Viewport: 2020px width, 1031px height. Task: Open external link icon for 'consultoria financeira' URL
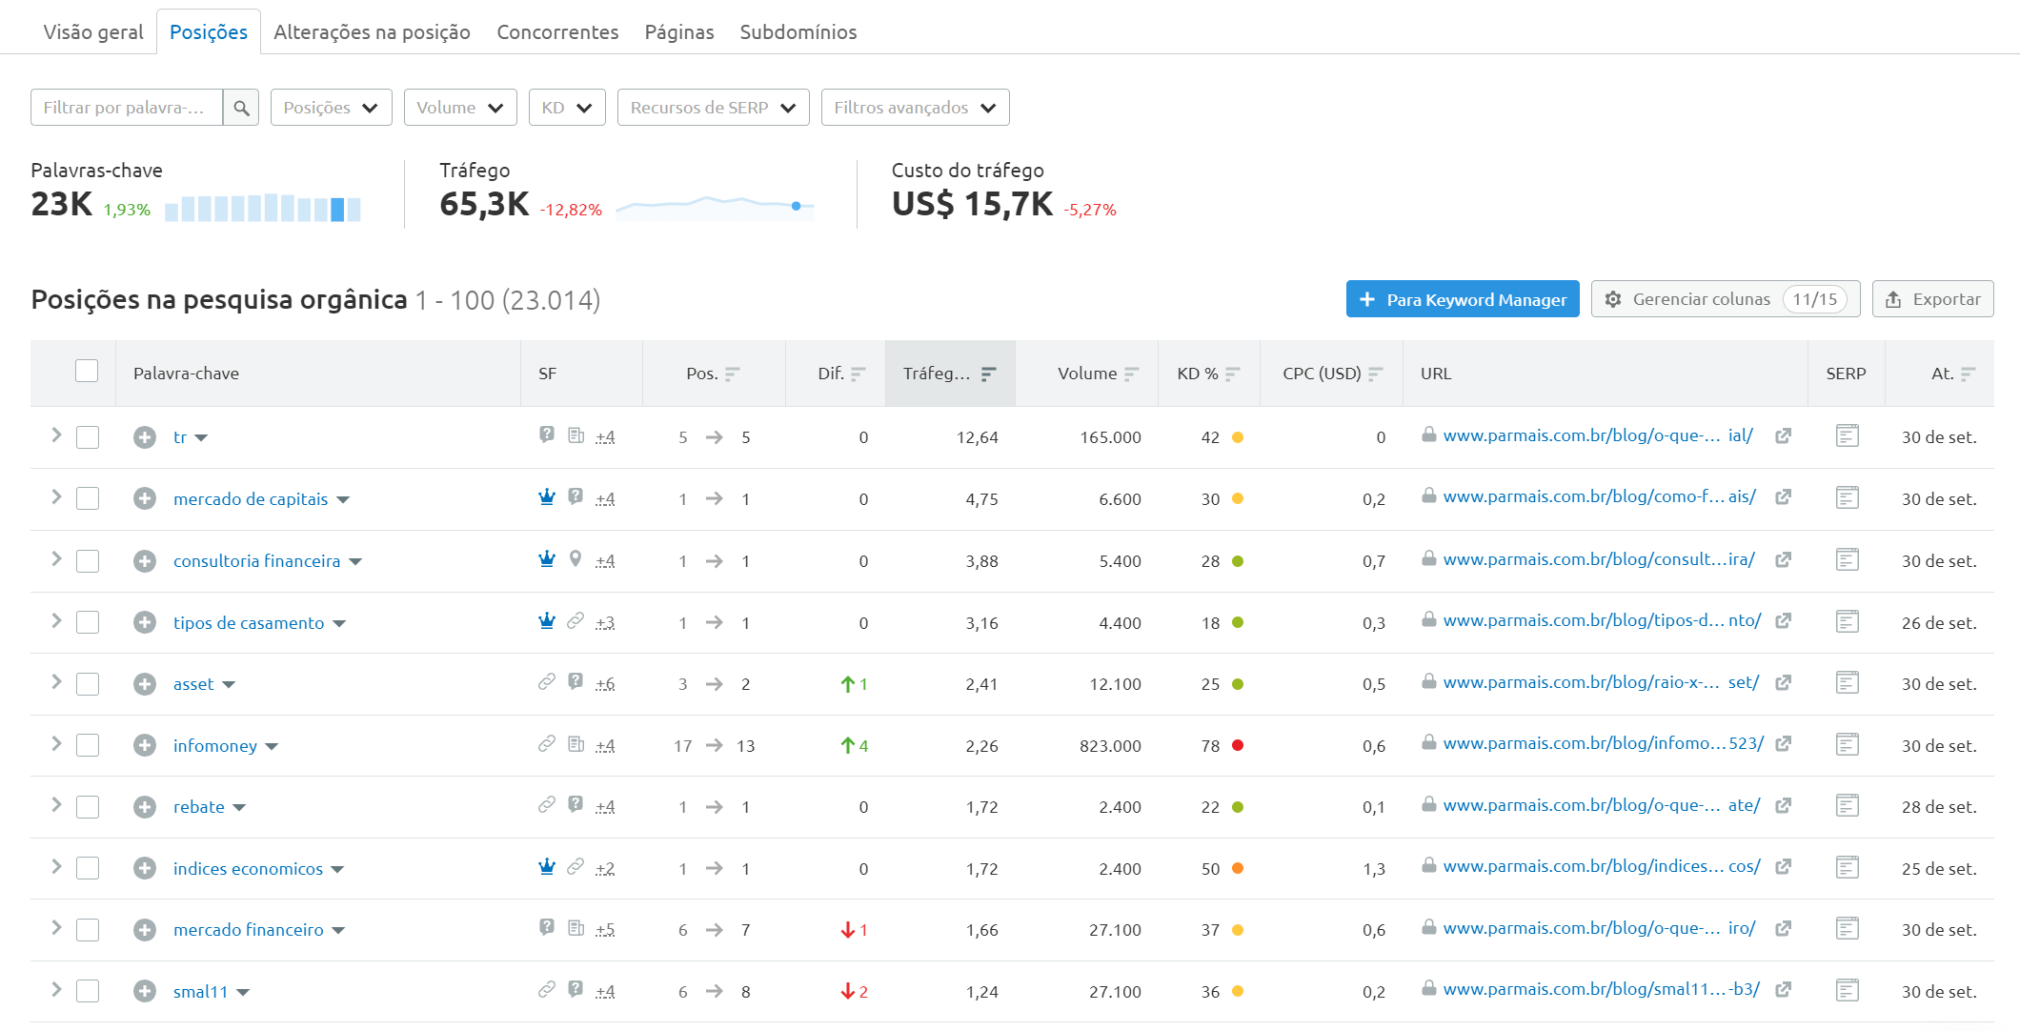(x=1783, y=560)
